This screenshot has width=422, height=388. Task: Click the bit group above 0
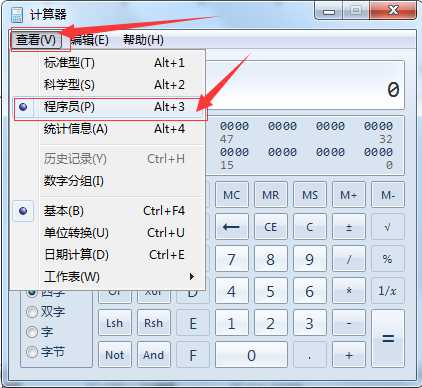tap(378, 152)
